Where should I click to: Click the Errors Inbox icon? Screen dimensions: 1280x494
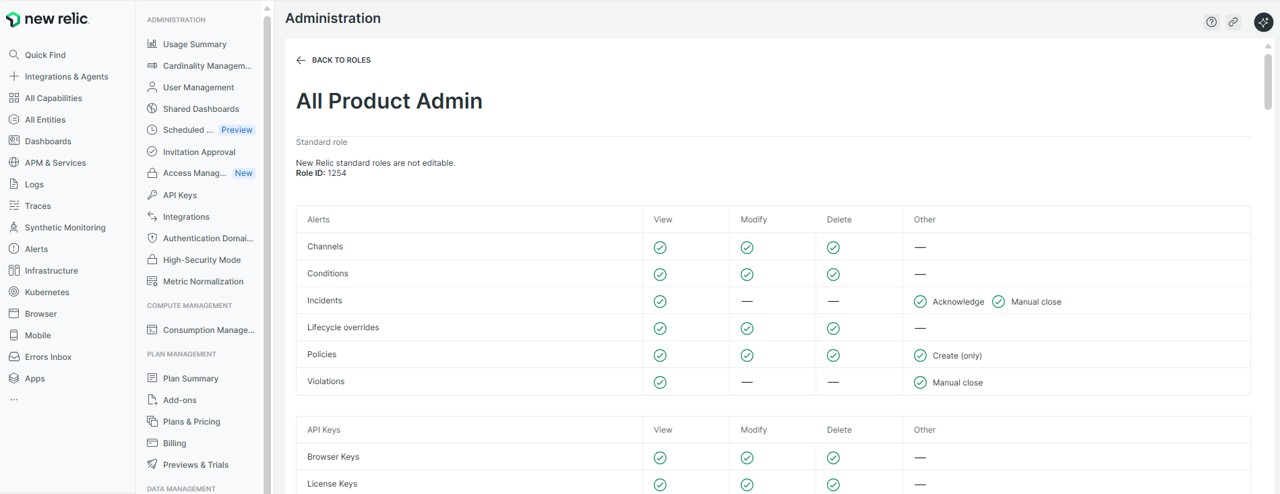click(x=14, y=357)
